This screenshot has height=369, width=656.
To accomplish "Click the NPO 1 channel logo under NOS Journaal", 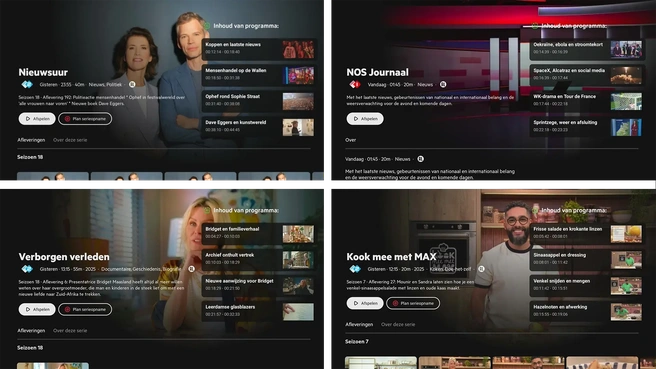I will point(355,85).
